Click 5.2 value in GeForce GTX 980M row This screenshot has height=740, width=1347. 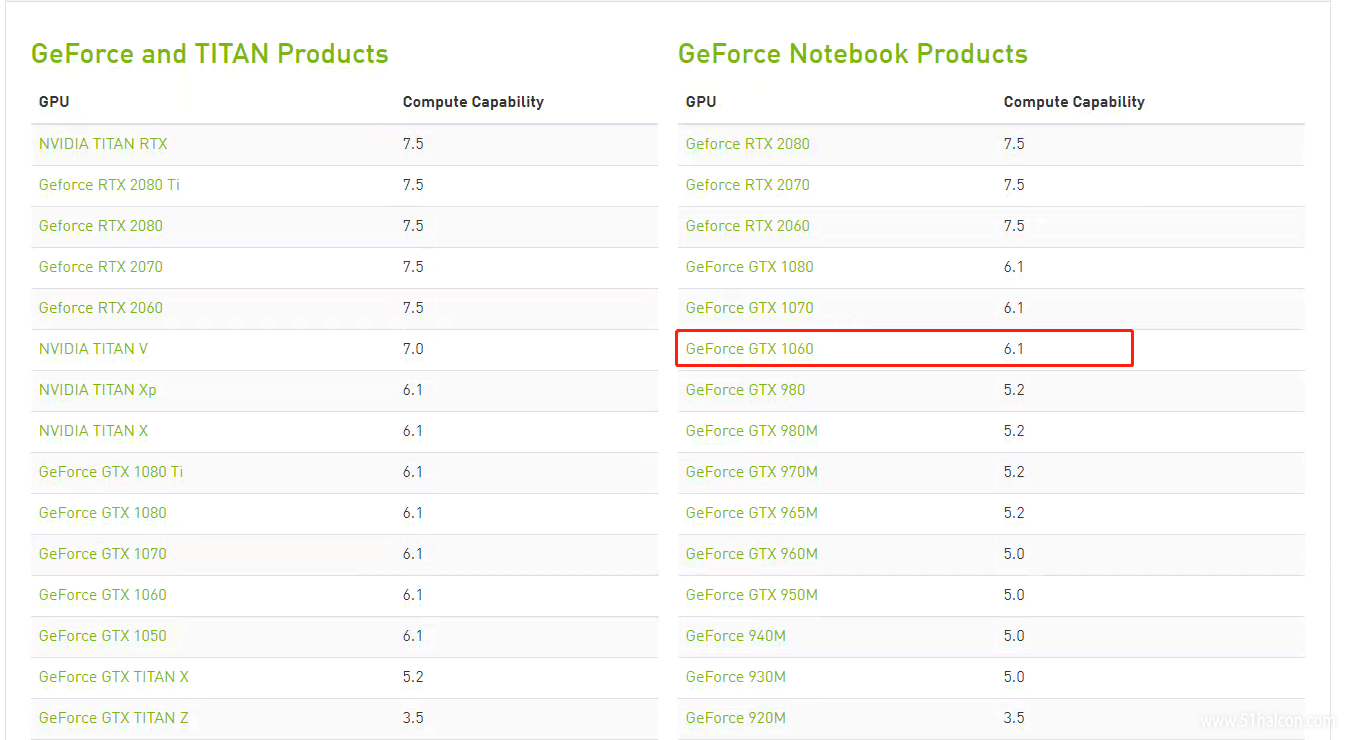1014,431
